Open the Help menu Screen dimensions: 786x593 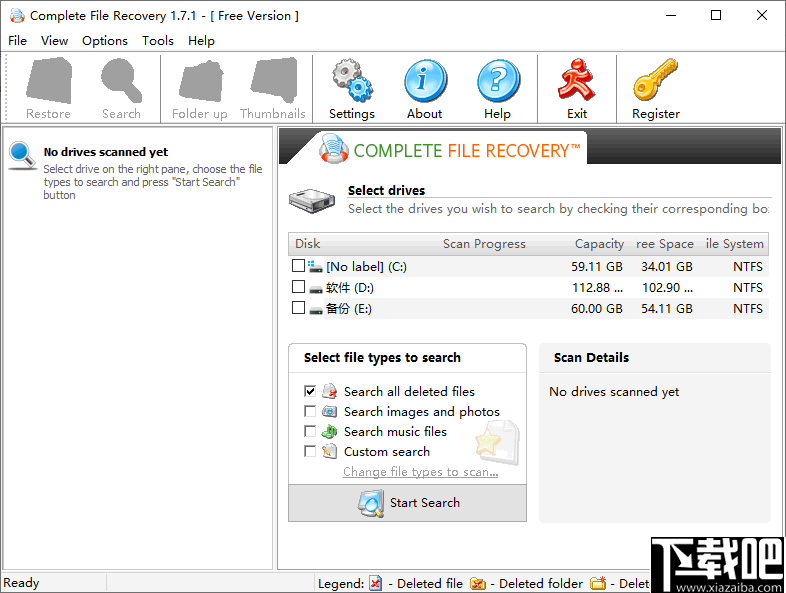click(x=202, y=41)
